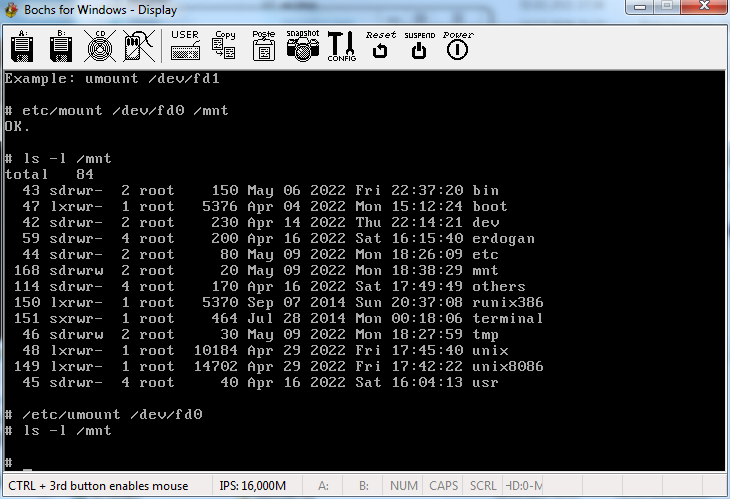Click the Paste toolbar icon
The height and width of the screenshot is (499, 730).
pos(263,46)
